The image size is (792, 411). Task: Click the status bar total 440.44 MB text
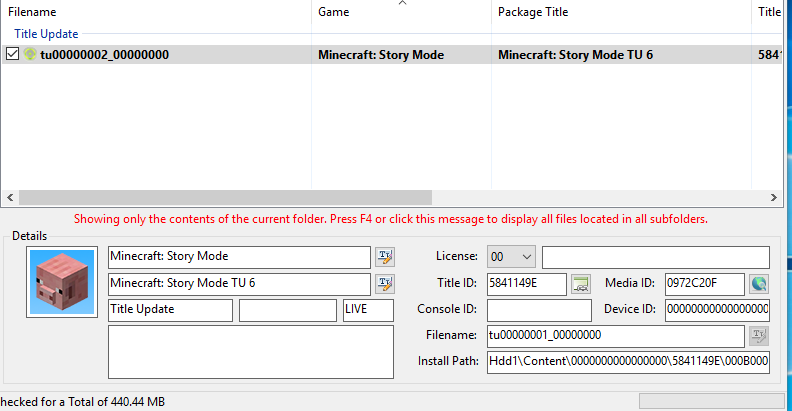coord(83,402)
